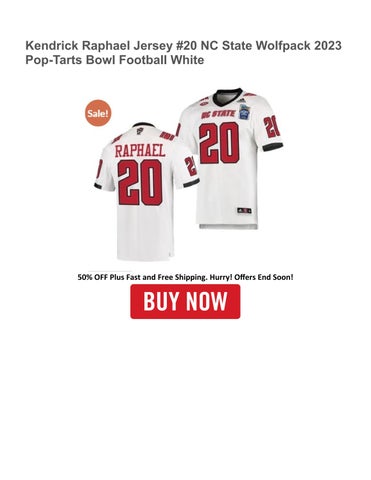Click the logo below back jersey collar
Viewport: 371px width, 480px height.
coord(140,130)
